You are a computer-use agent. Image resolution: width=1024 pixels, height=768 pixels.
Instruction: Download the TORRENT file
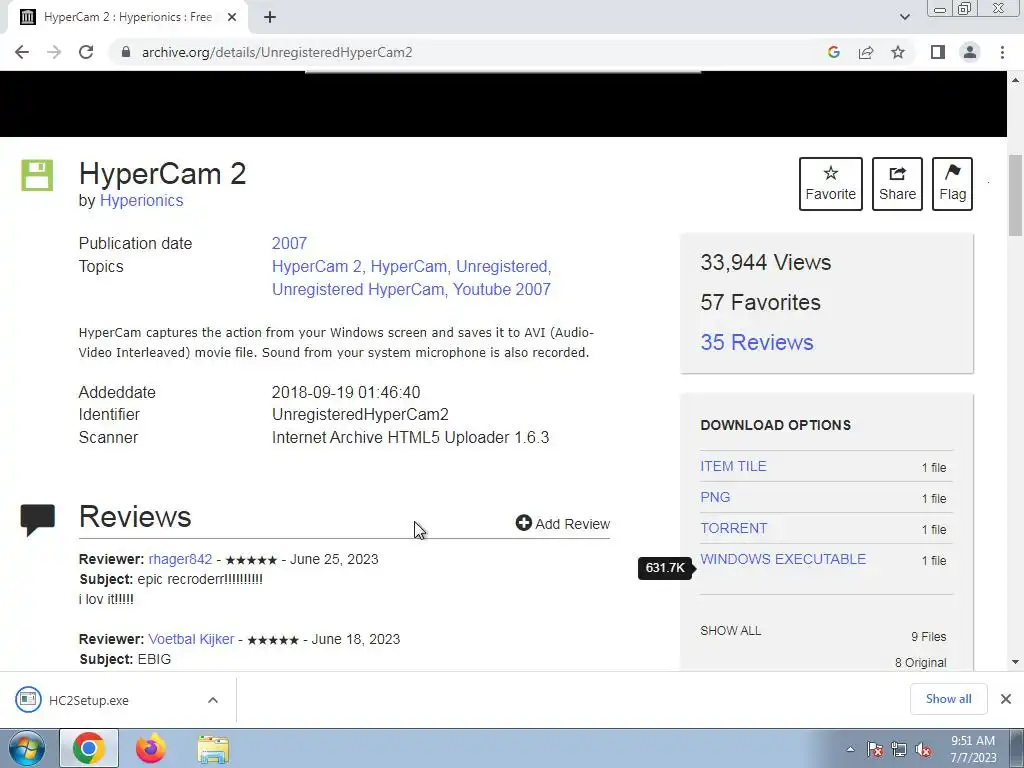click(x=733, y=528)
